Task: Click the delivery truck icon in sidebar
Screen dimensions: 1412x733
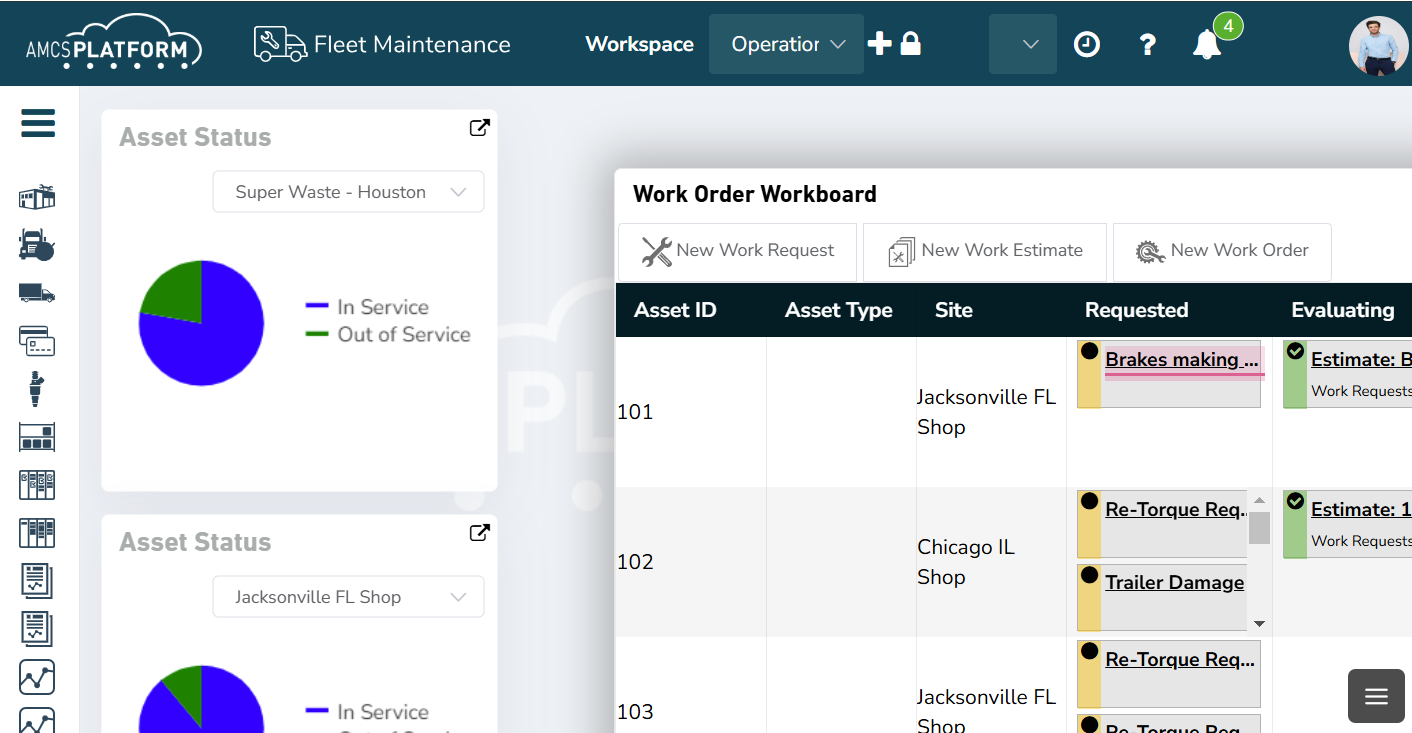Action: tap(36, 293)
